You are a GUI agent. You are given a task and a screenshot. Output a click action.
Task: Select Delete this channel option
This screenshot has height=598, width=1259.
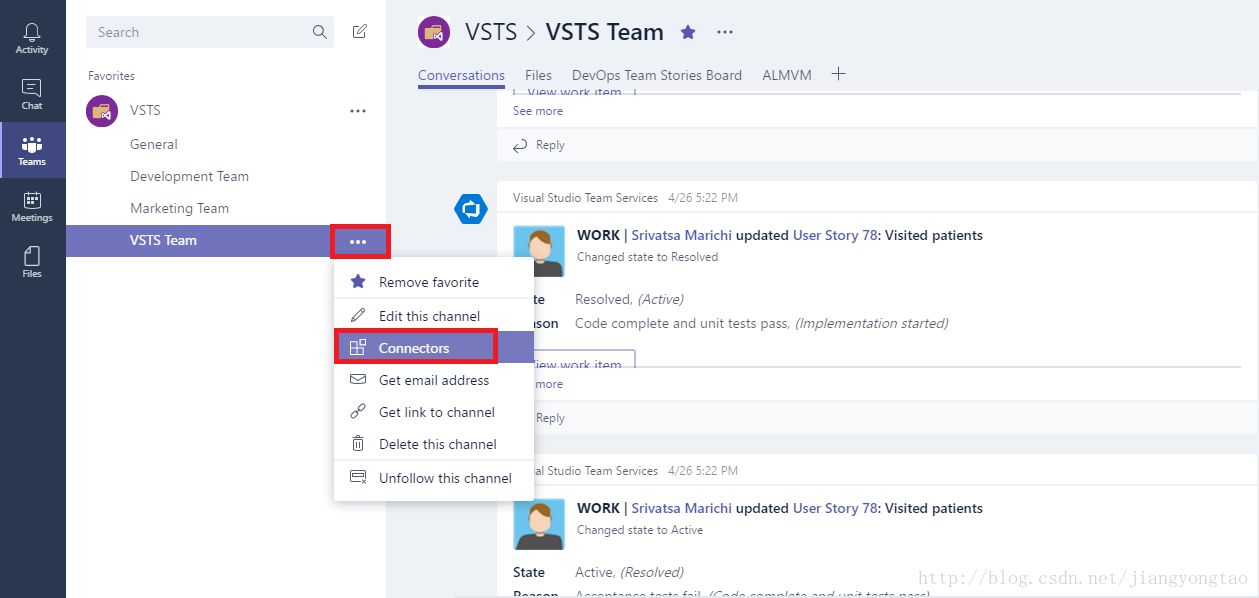(434, 444)
